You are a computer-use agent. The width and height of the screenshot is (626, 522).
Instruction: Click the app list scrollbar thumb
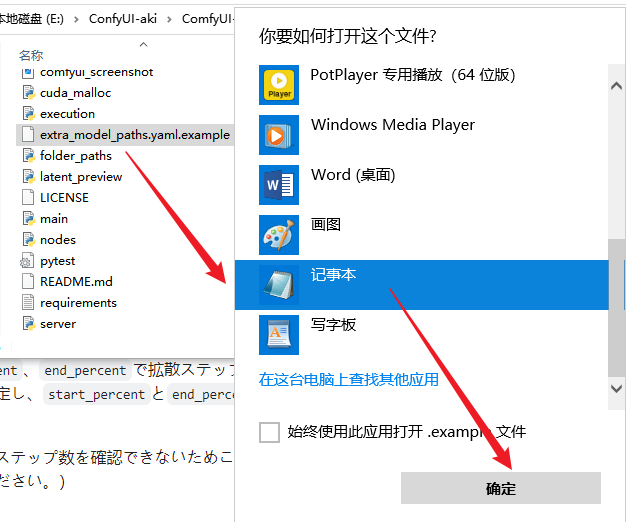click(616, 308)
